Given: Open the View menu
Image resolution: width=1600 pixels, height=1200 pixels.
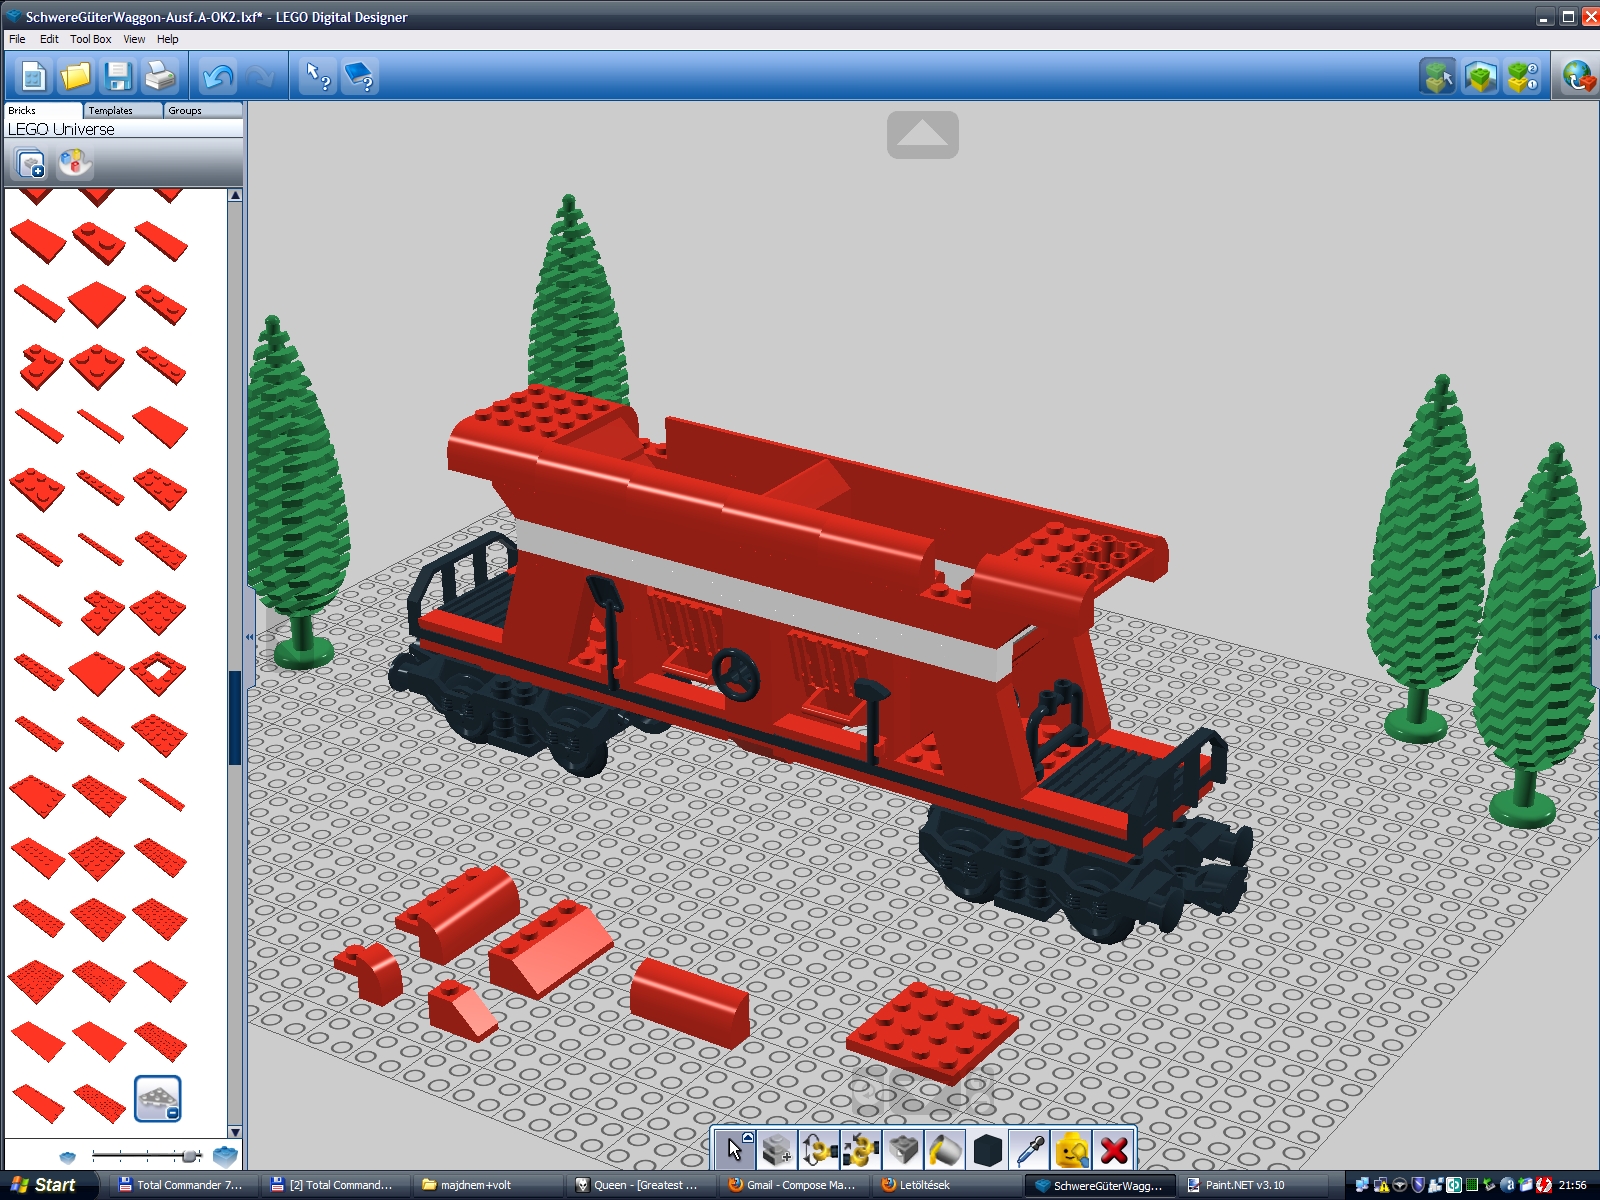Looking at the screenshot, I should coord(134,39).
